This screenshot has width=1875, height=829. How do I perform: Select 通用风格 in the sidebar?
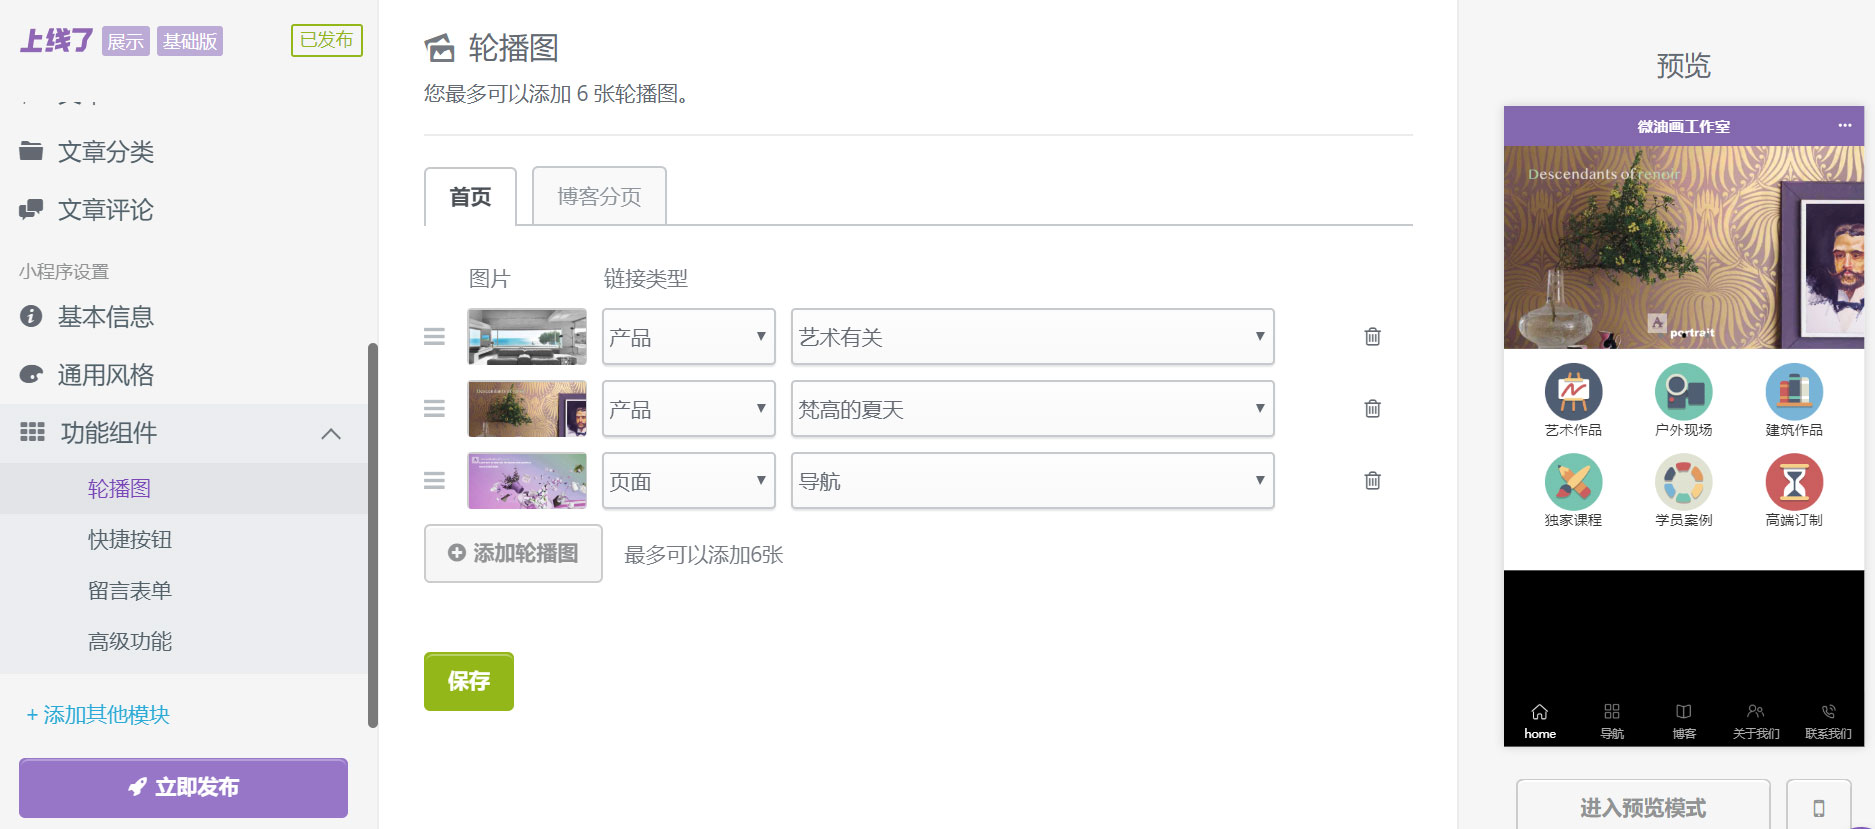pyautogui.click(x=106, y=374)
